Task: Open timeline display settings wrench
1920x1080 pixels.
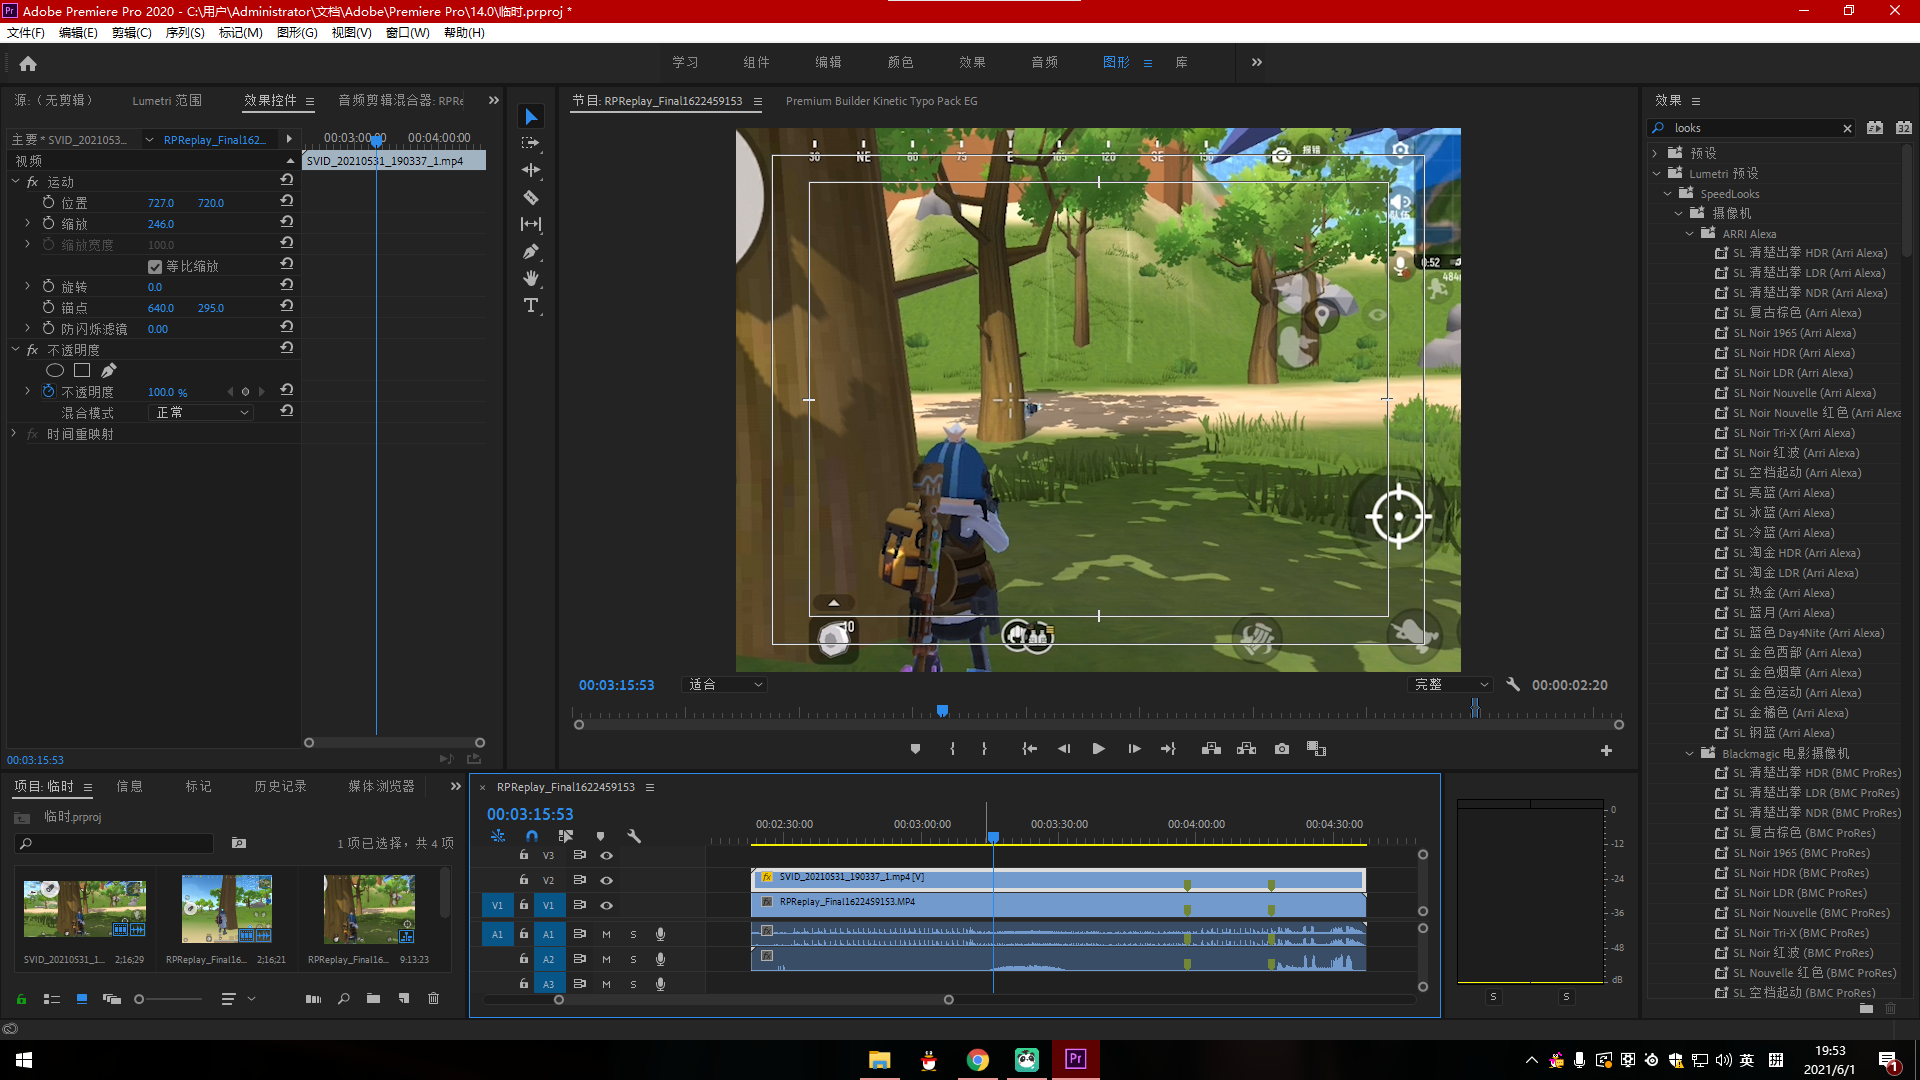Action: click(x=634, y=836)
